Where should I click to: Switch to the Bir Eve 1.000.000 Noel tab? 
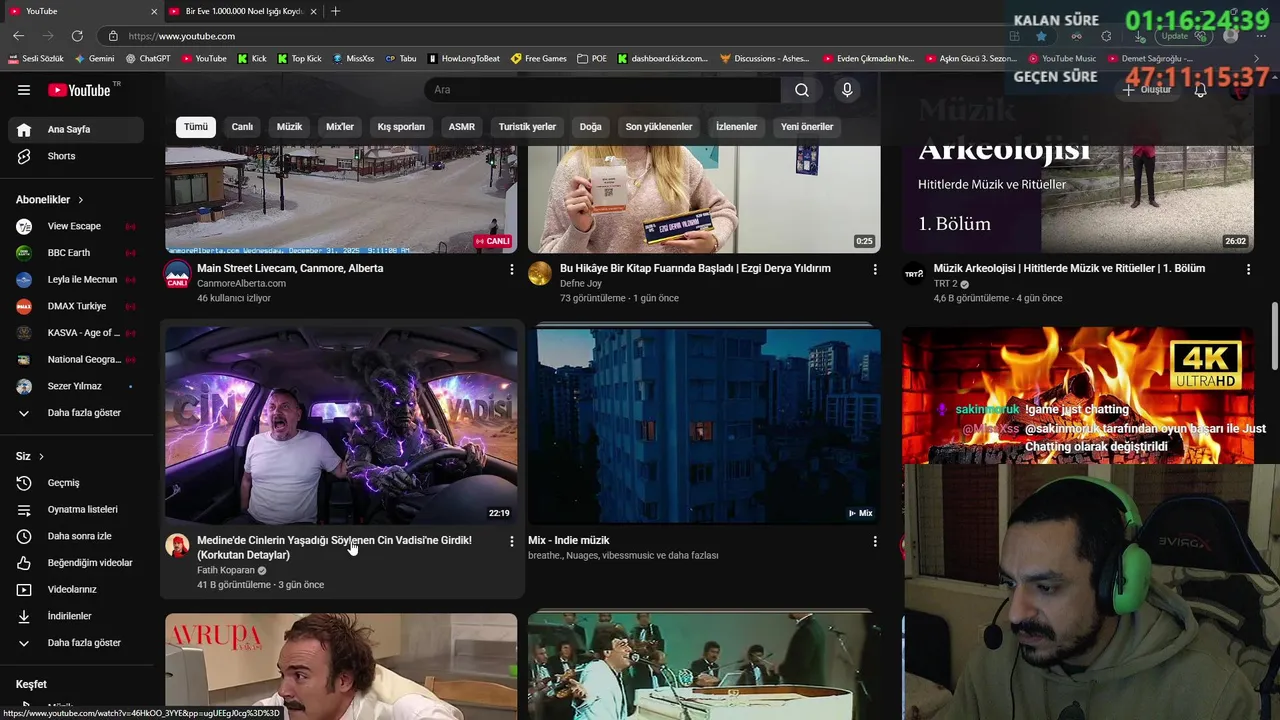243,11
